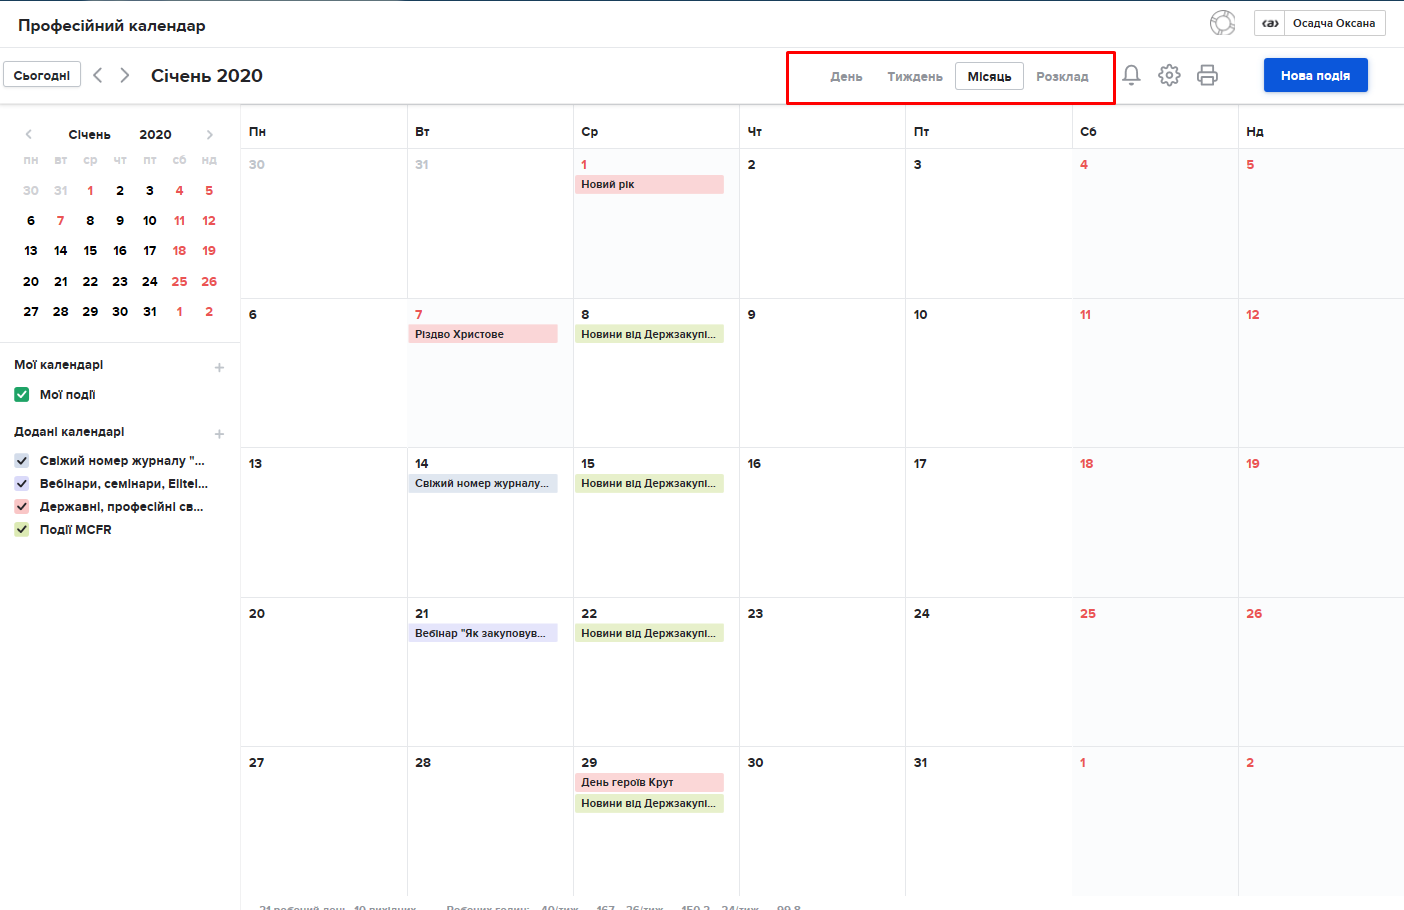Open the notifications bell icon
1404x910 pixels.
coord(1131,75)
